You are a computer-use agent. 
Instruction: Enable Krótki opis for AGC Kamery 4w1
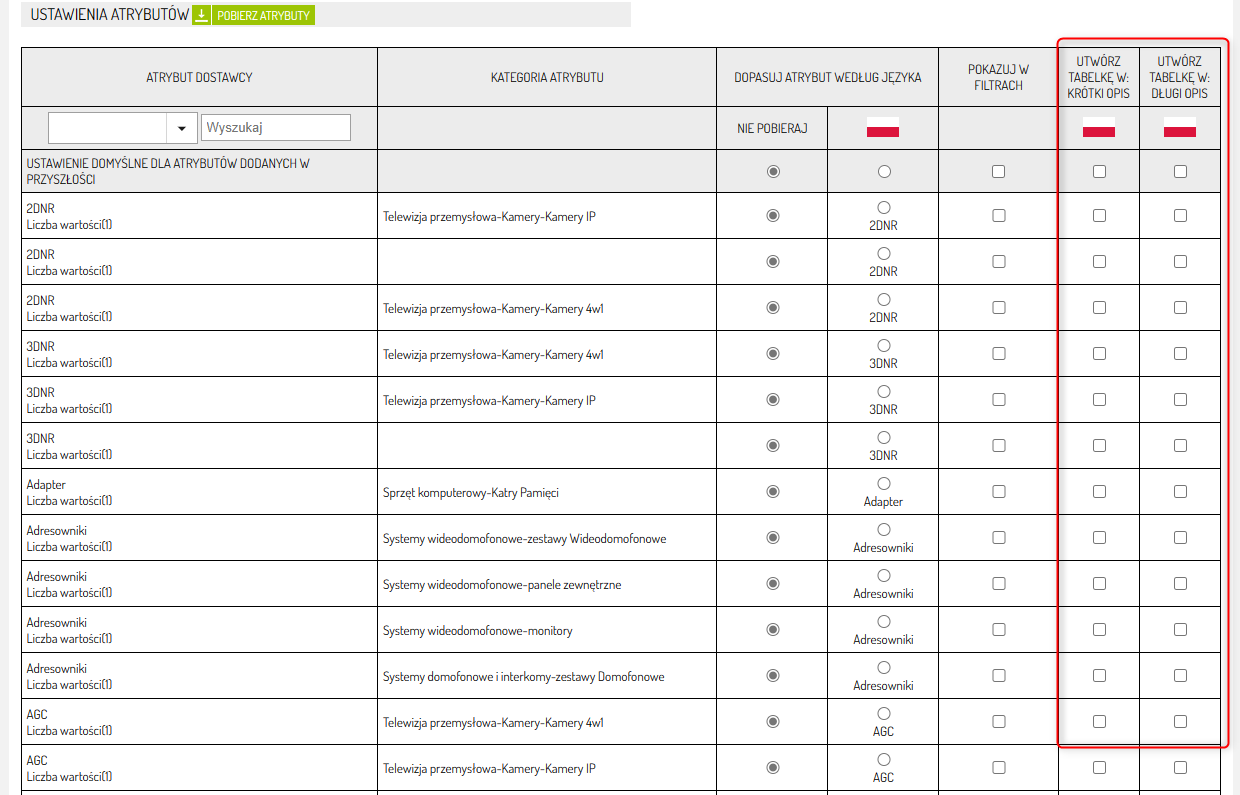(1099, 721)
